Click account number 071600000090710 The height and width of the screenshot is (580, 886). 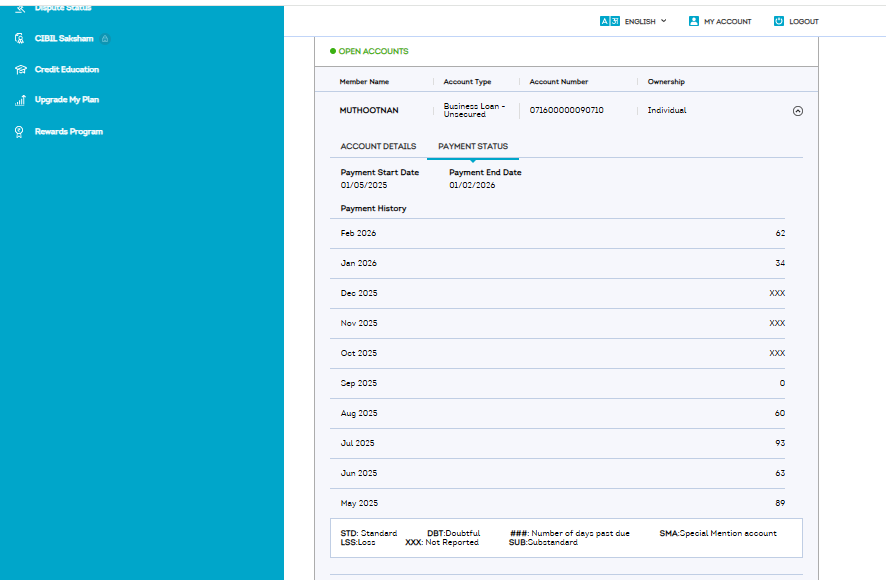coord(566,110)
